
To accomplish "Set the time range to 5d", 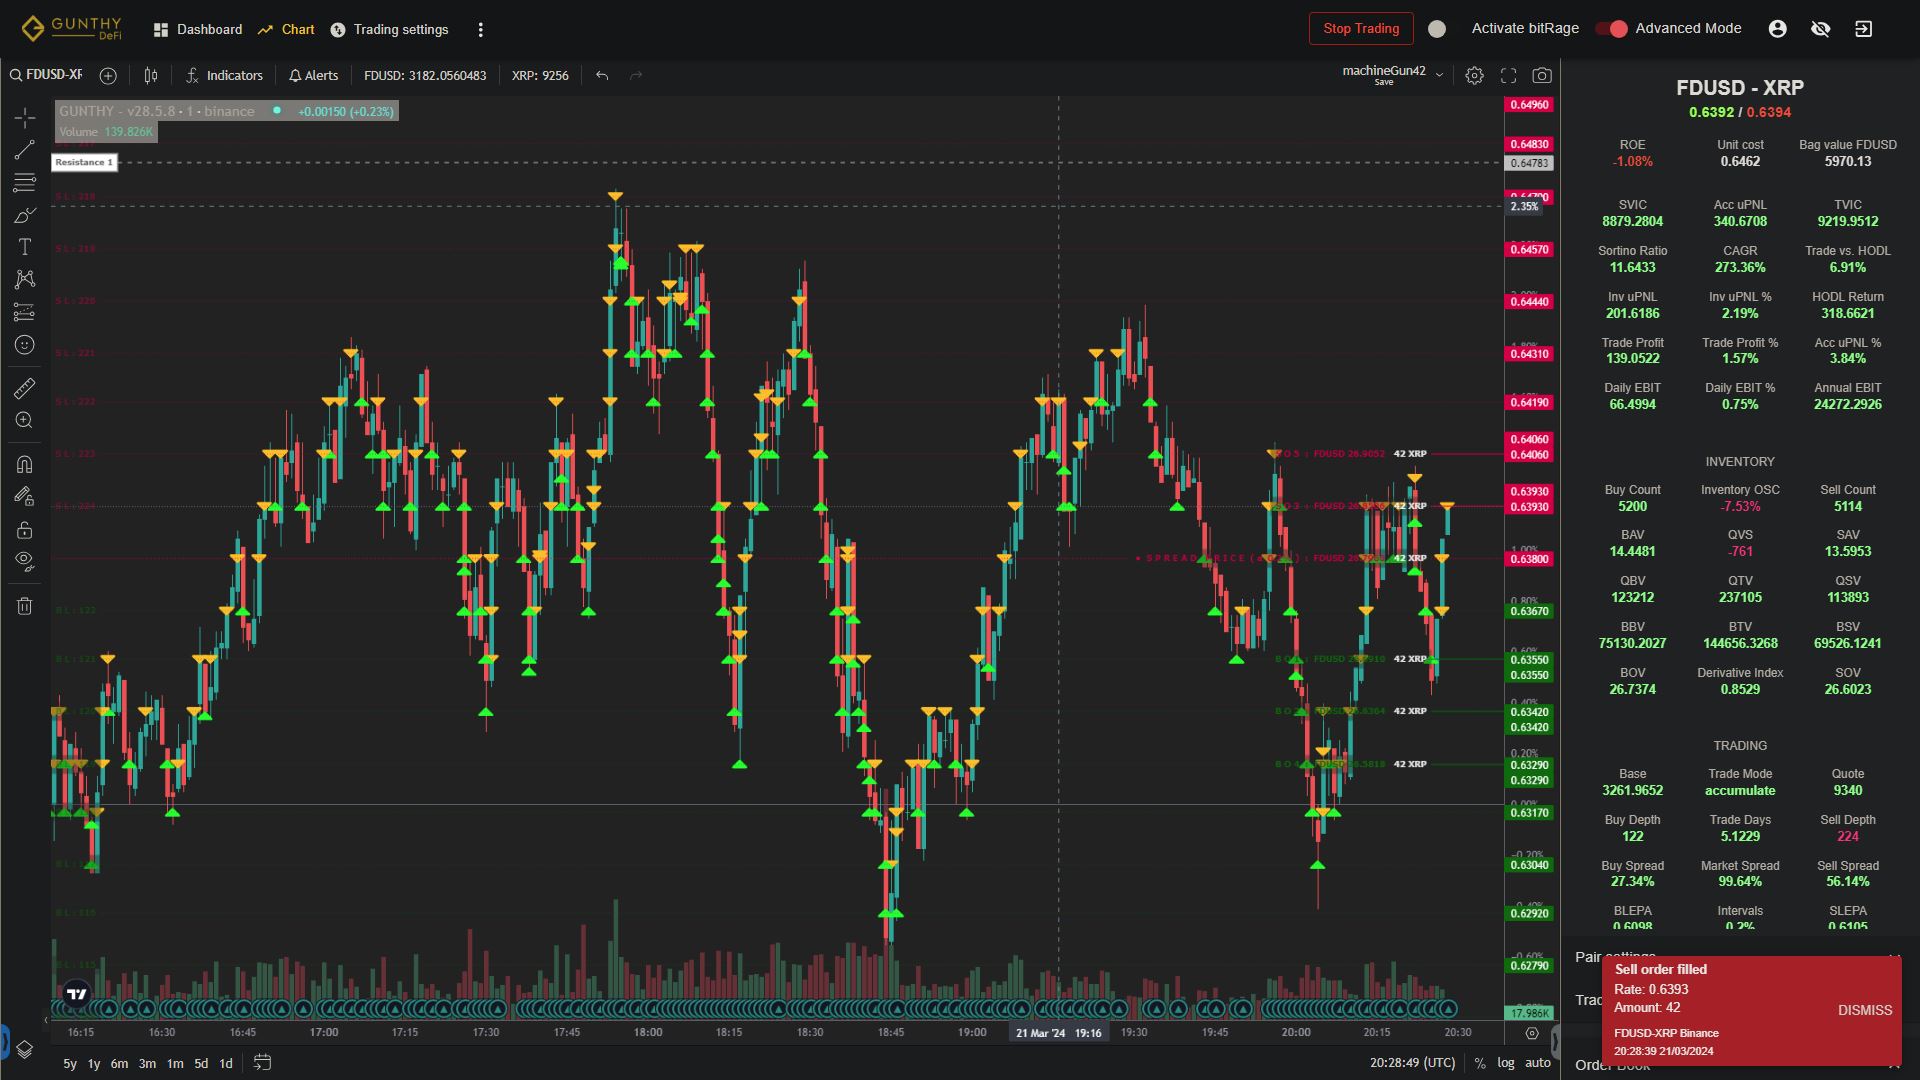I will click(x=201, y=1063).
